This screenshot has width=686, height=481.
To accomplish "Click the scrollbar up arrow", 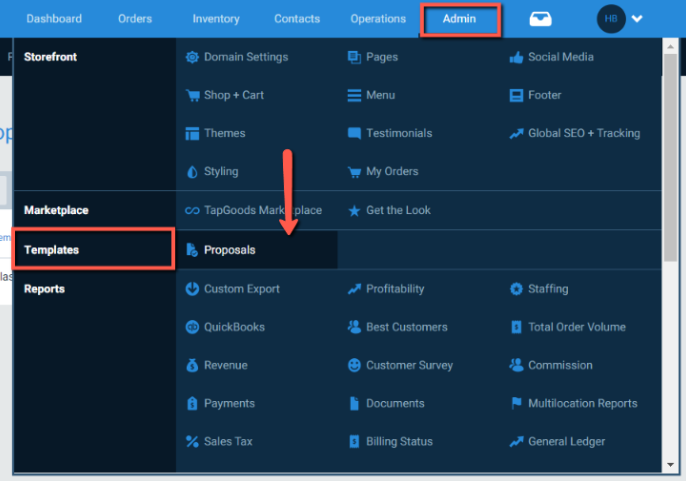I will pyautogui.click(x=670, y=46).
